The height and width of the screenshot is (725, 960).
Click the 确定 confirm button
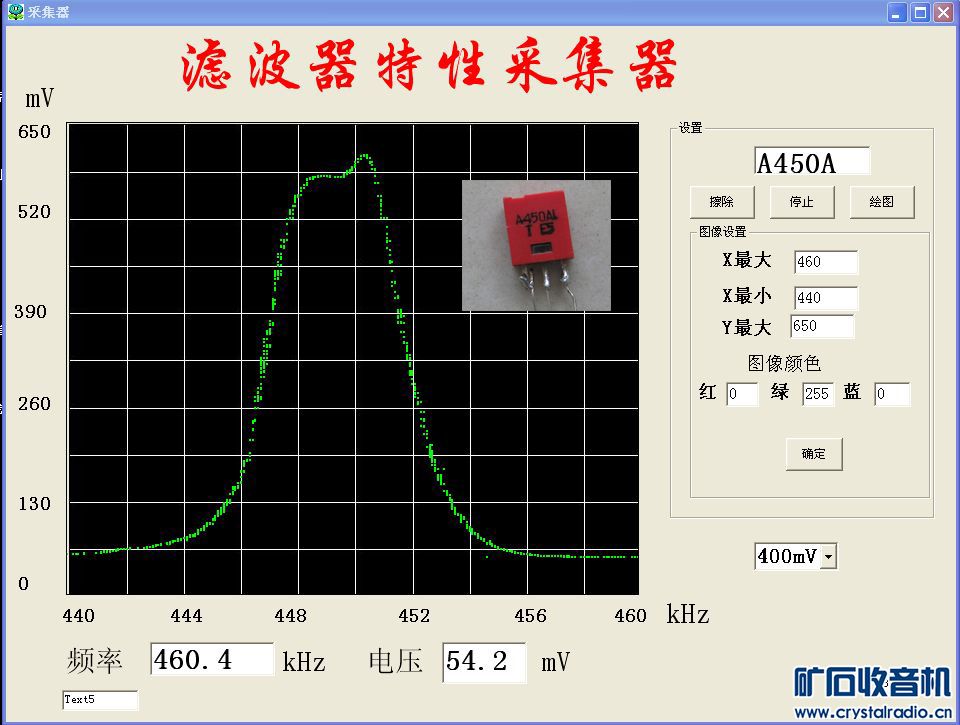814,454
